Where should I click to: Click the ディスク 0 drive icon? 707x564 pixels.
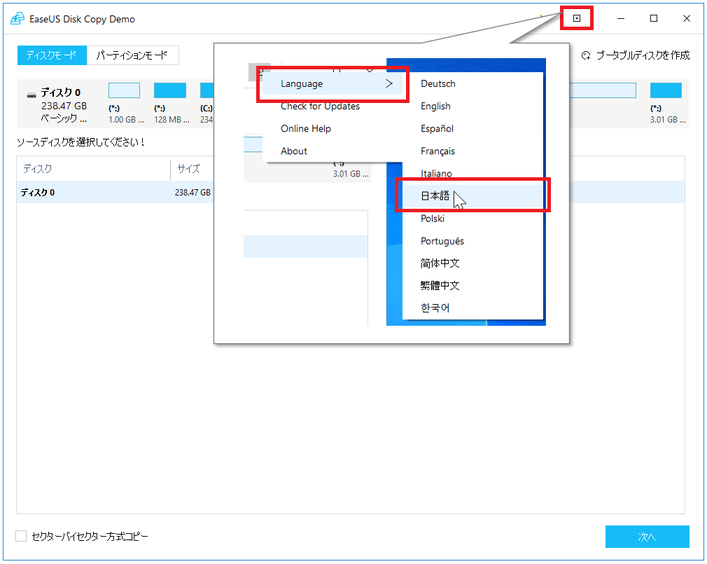click(x=31, y=92)
